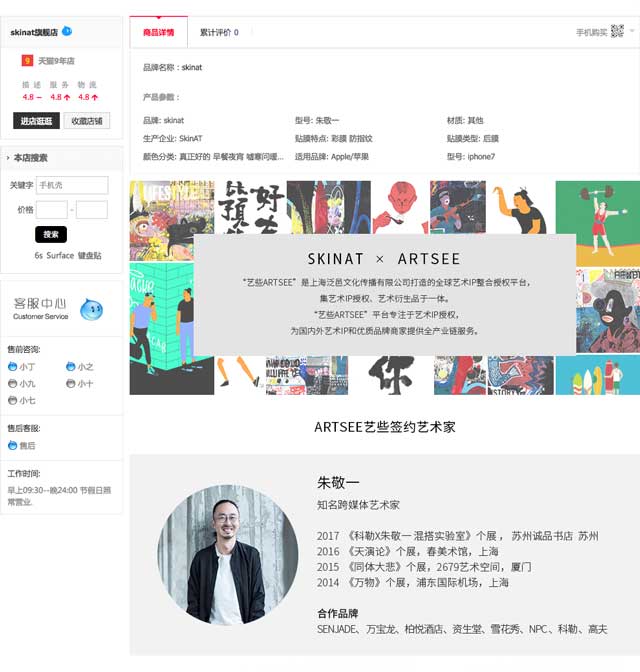Image resolution: width=640 pixels, height=672 pixels.
Task: Click the 物流 4.8 rating score
Action: [x=88, y=97]
